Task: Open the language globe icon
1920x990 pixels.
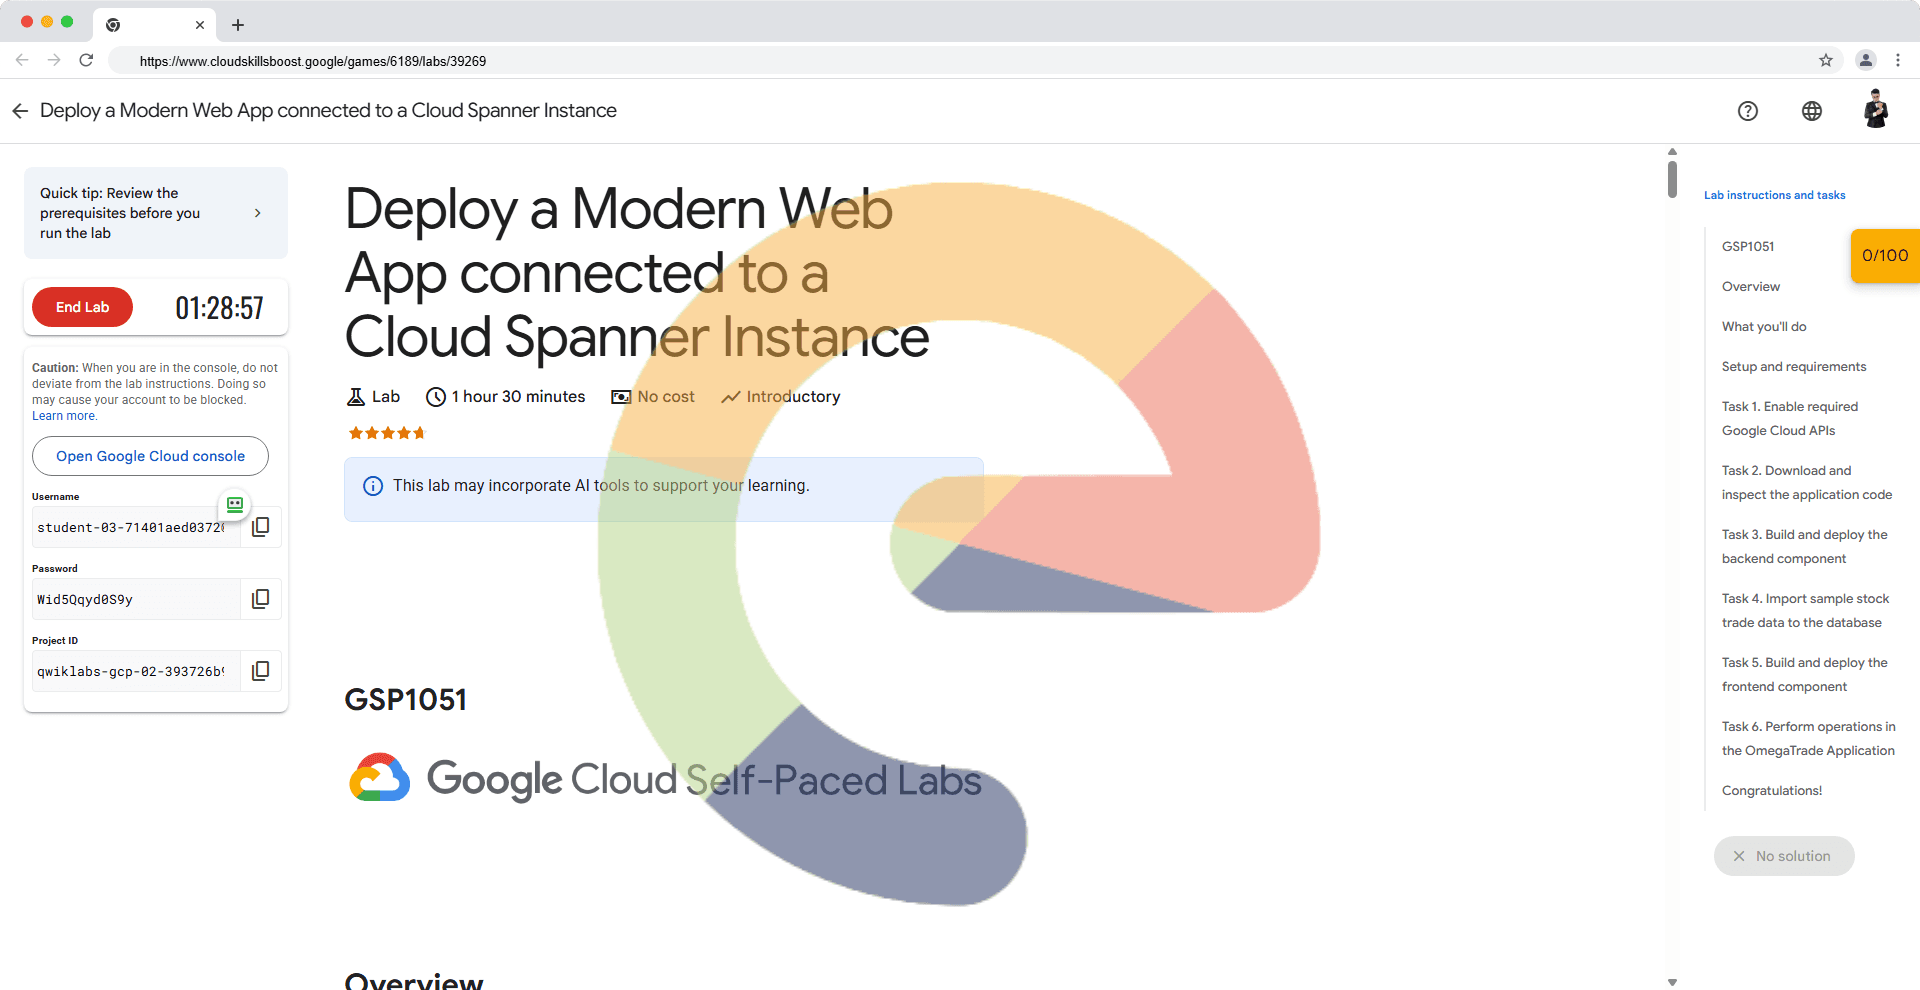Action: [1812, 111]
